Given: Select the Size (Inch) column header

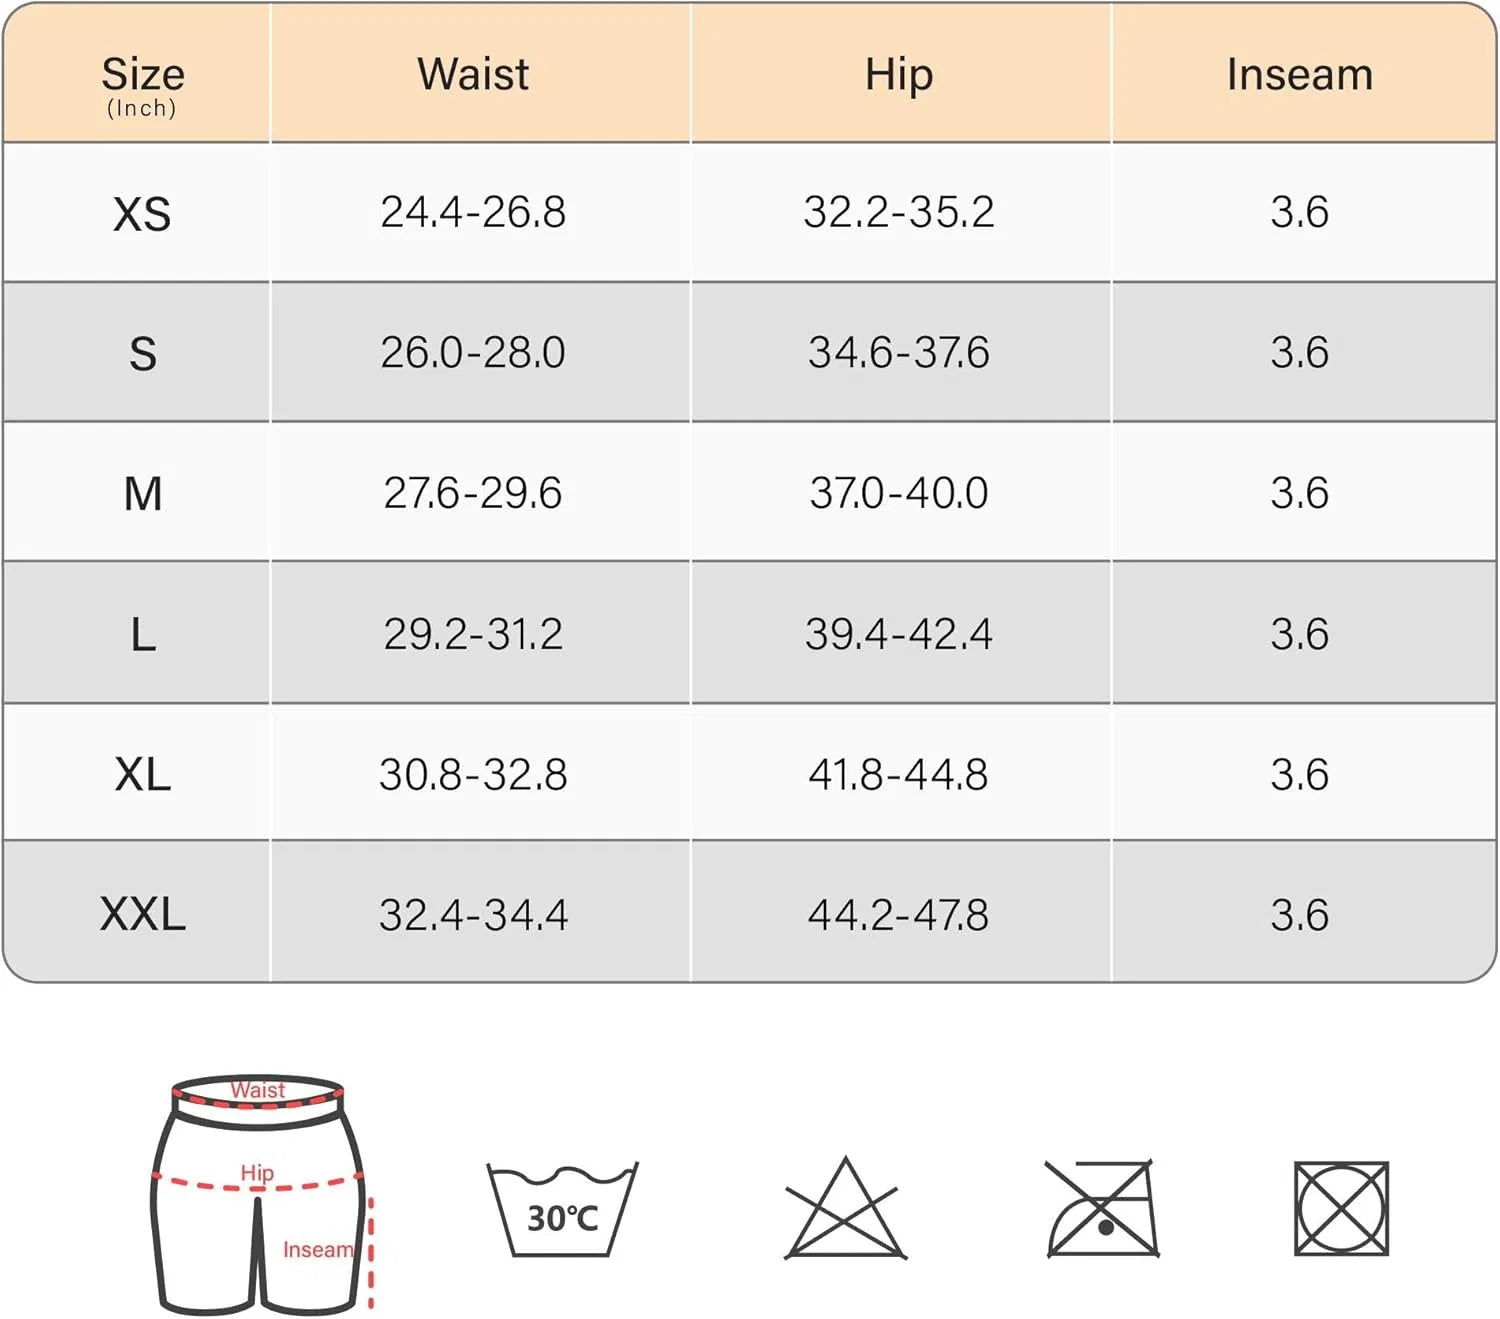Looking at the screenshot, I should click(x=142, y=85).
